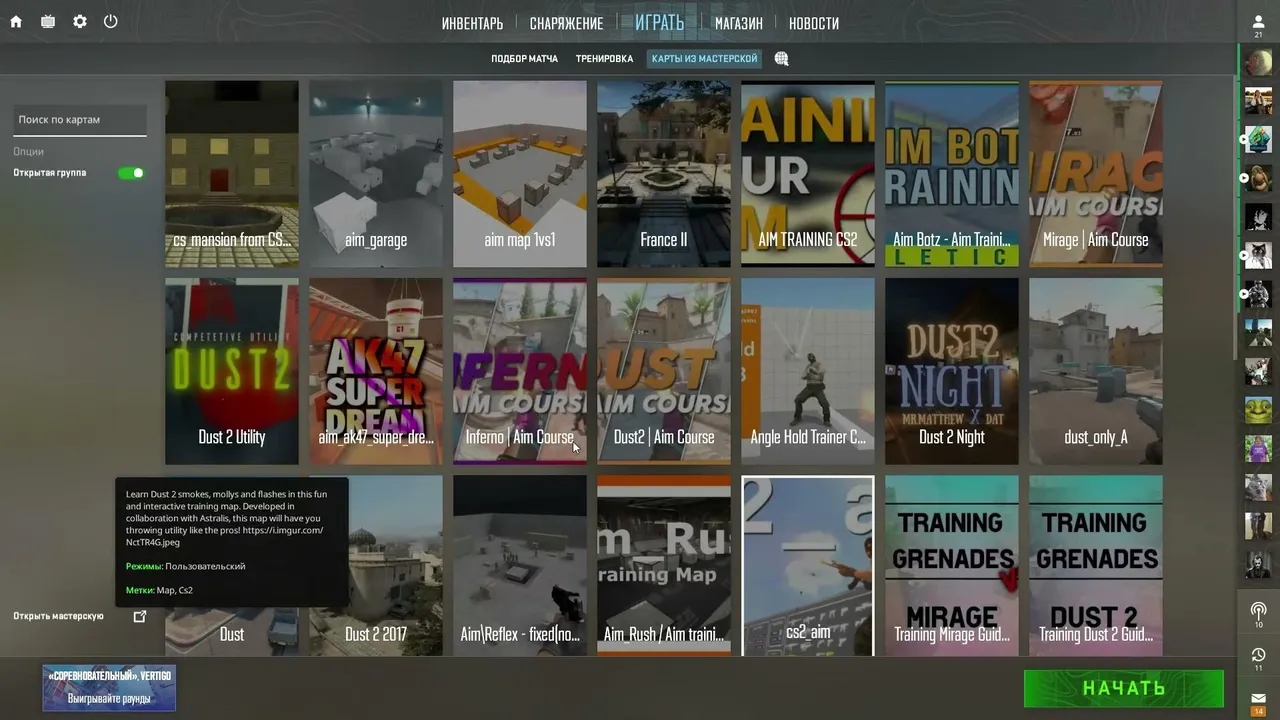The width and height of the screenshot is (1280, 720).
Task: Choose the Training Mirage Guide map
Action: [x=952, y=566]
